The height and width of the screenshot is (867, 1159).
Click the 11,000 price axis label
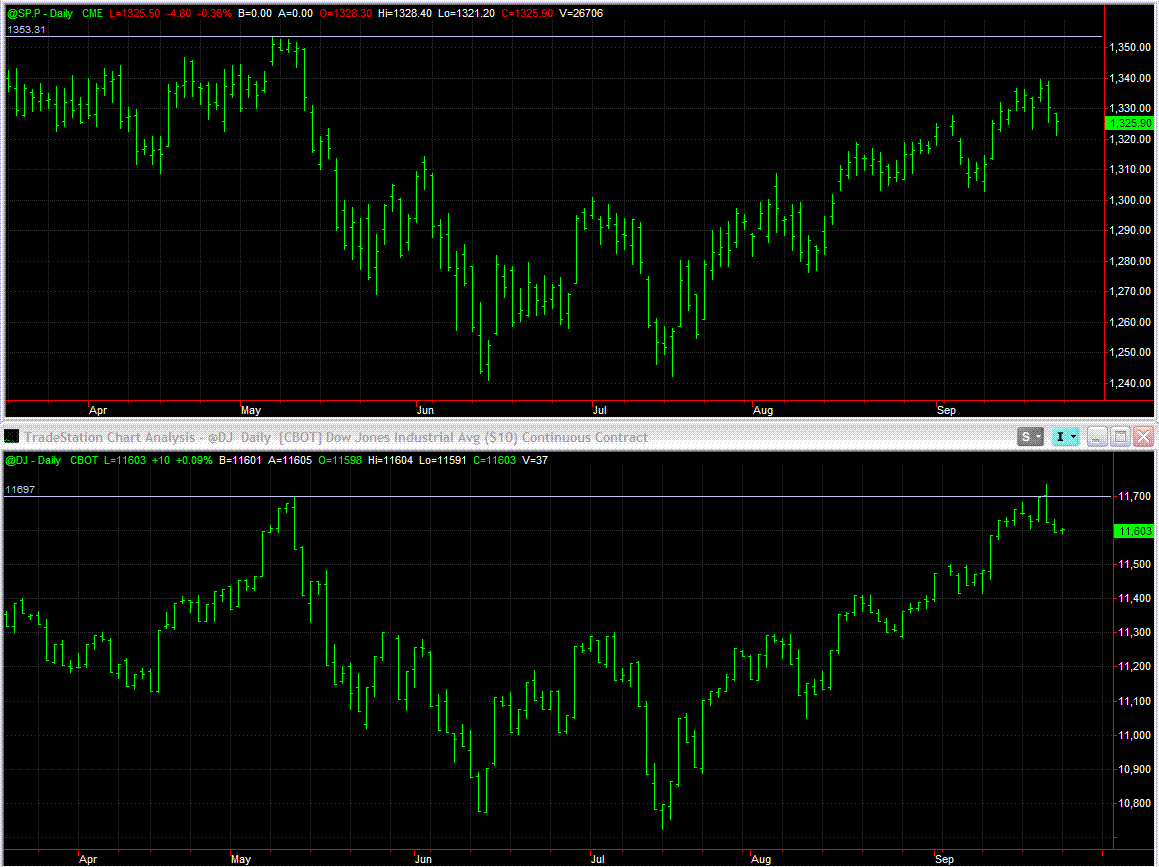coord(1135,735)
